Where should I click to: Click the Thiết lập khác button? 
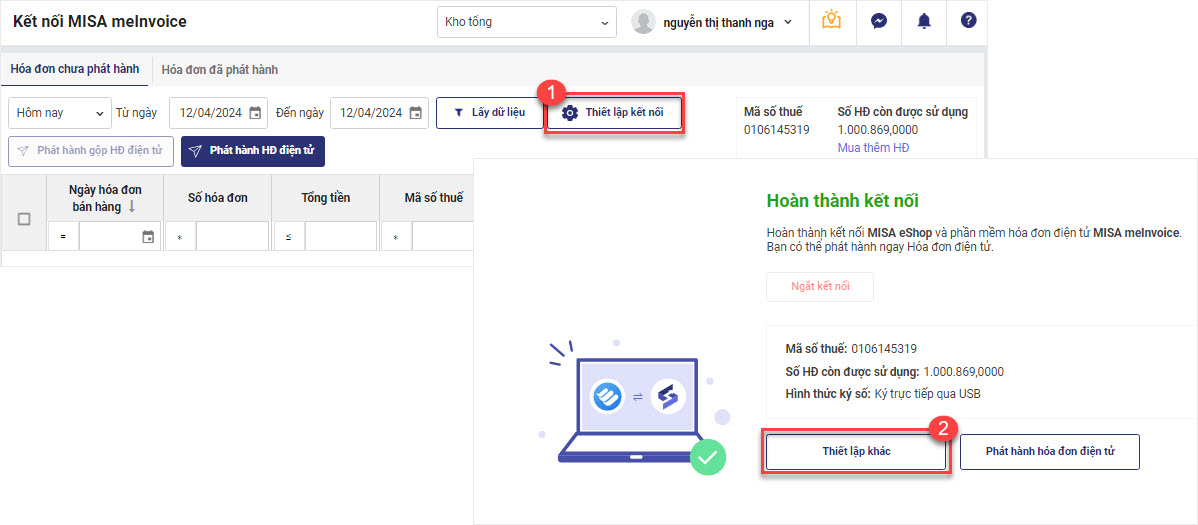[856, 452]
